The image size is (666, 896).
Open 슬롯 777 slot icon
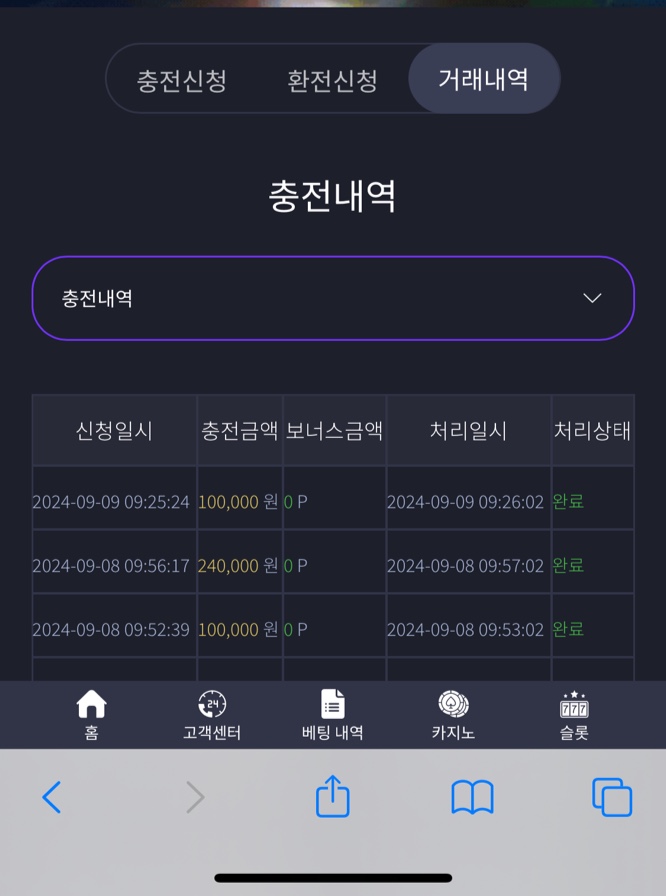(574, 704)
